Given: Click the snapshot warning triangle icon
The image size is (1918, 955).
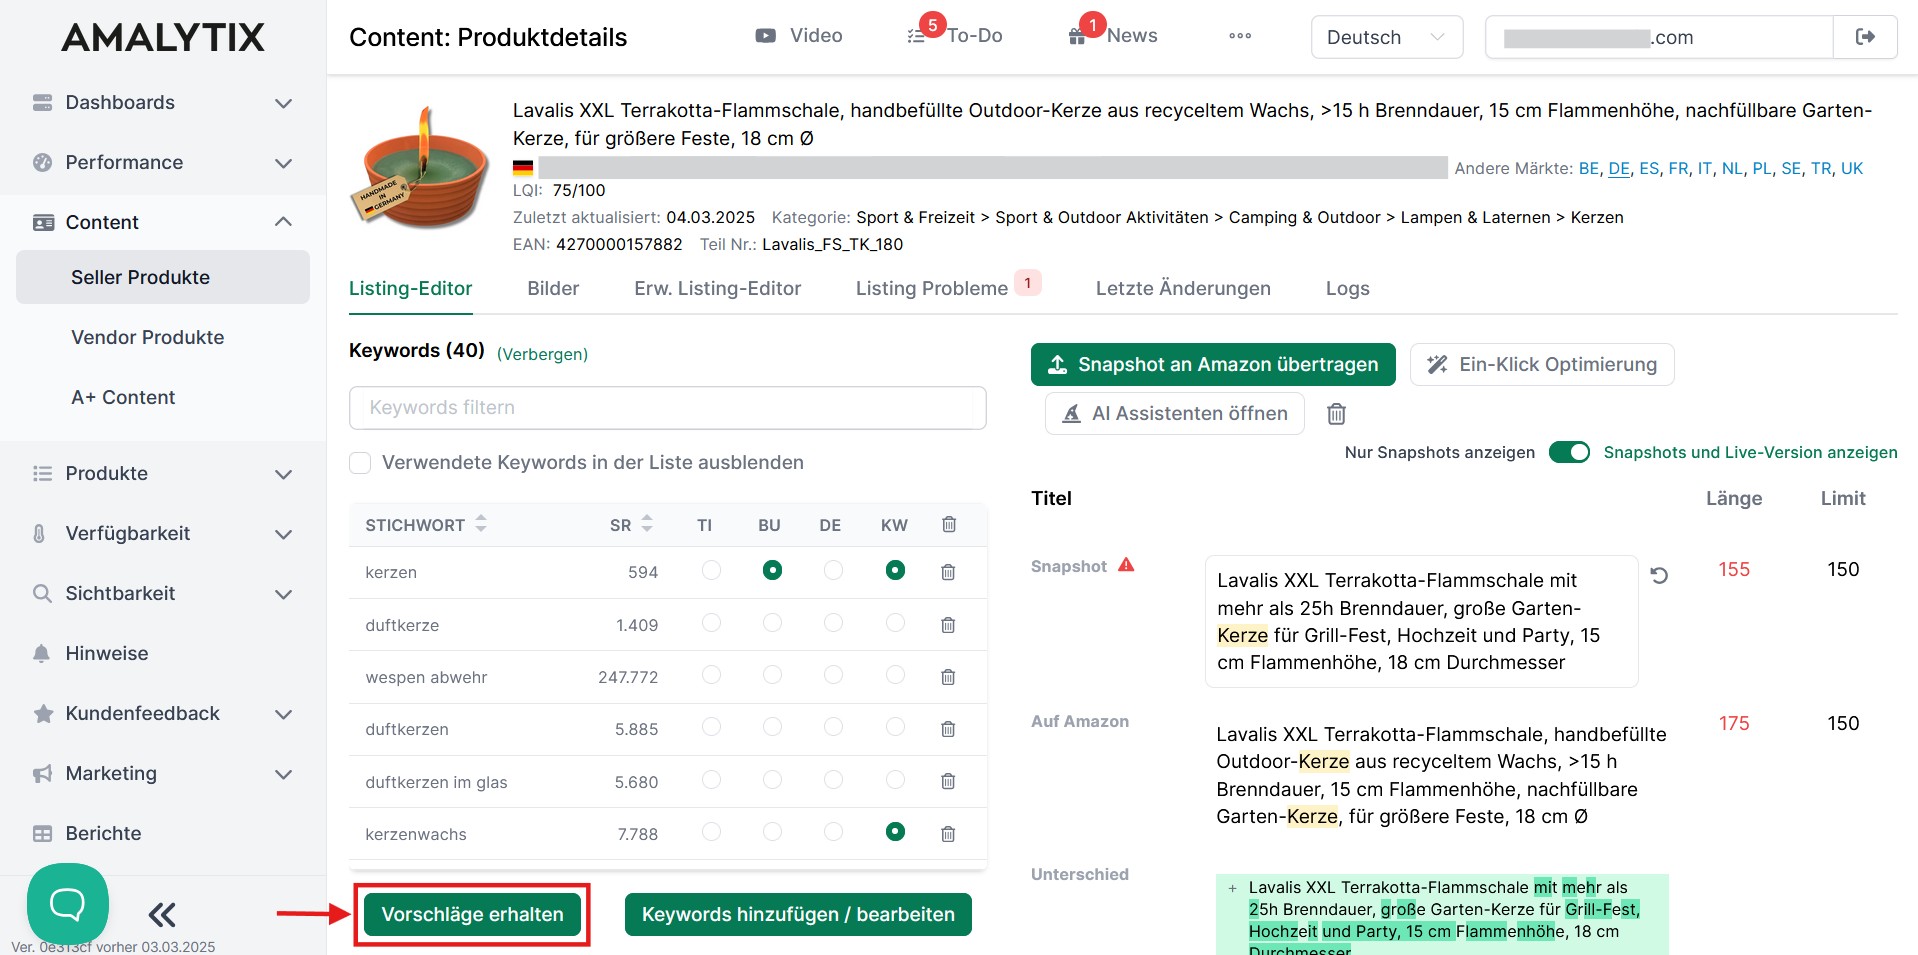Looking at the screenshot, I should point(1126,565).
